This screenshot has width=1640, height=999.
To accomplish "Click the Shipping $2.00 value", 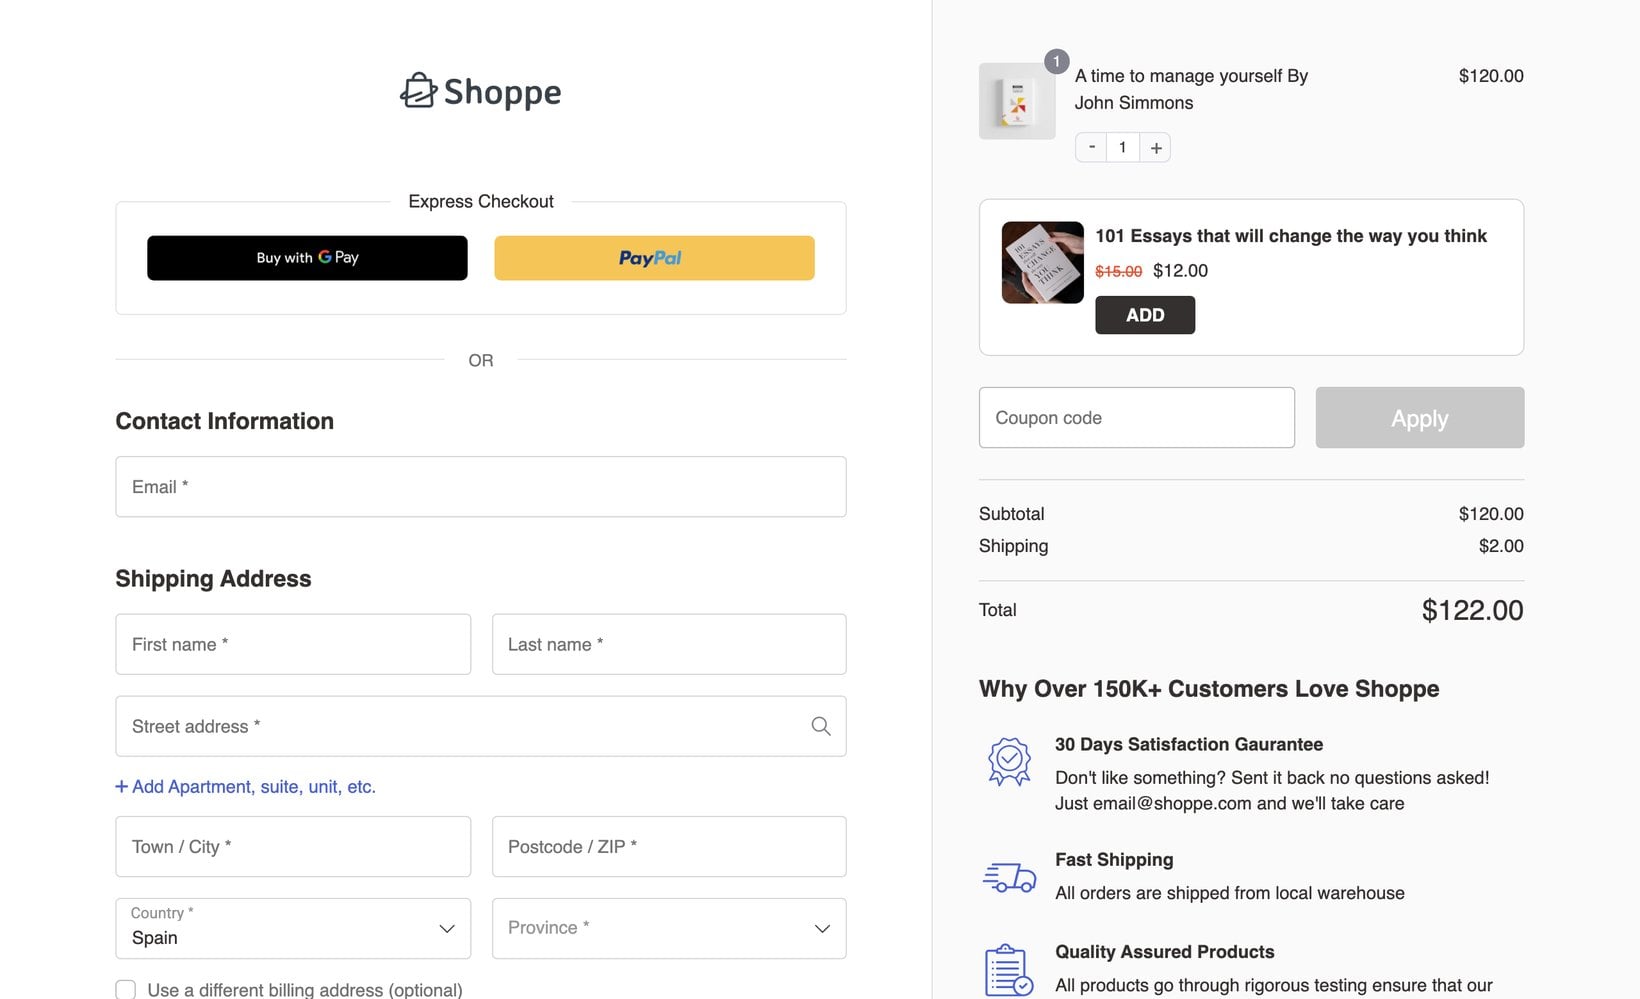I will [1501, 546].
